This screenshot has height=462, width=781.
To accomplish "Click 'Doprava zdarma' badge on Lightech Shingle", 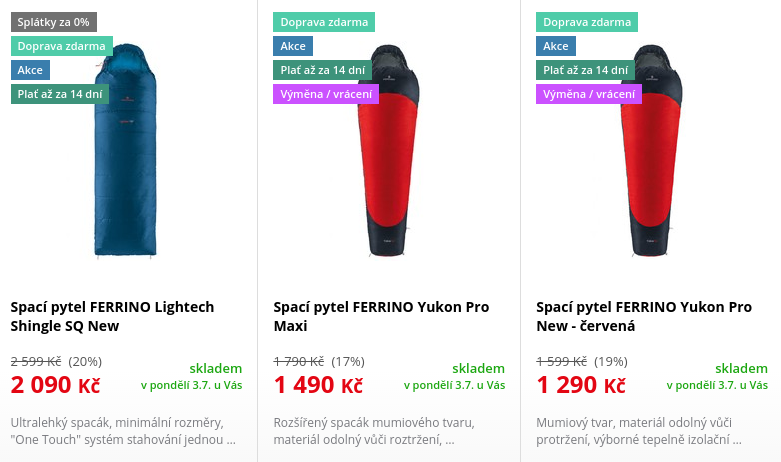I will tap(62, 46).
